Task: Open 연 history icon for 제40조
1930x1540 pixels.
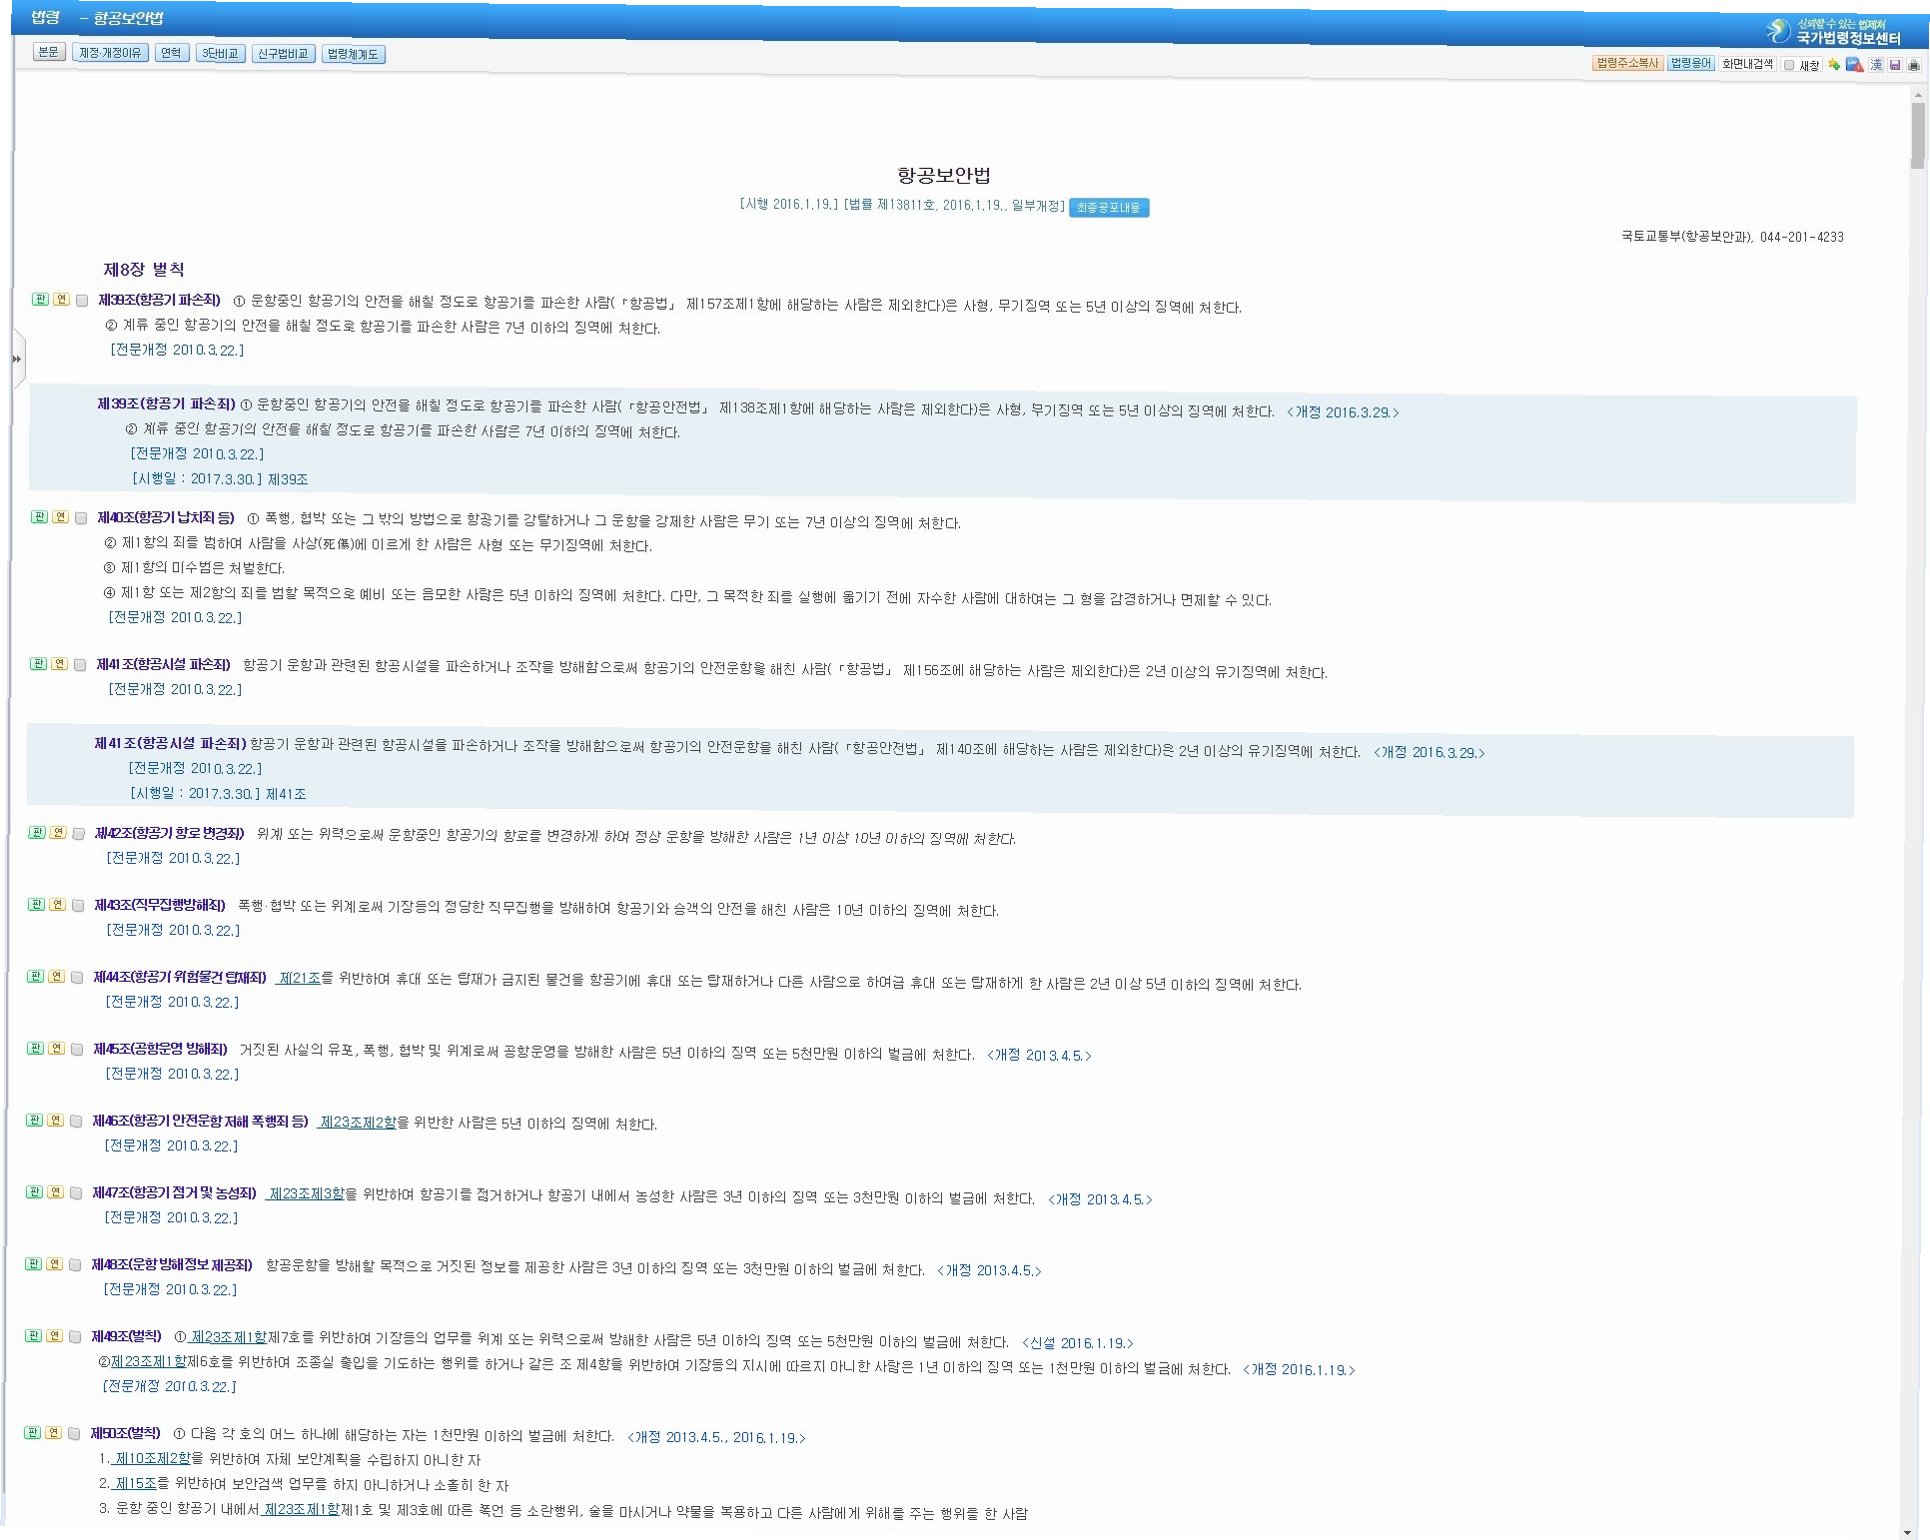Action: click(60, 517)
